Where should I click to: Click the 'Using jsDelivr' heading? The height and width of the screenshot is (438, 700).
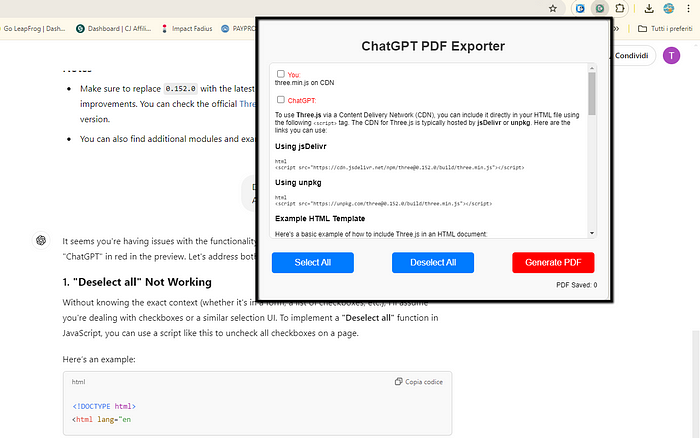point(300,146)
